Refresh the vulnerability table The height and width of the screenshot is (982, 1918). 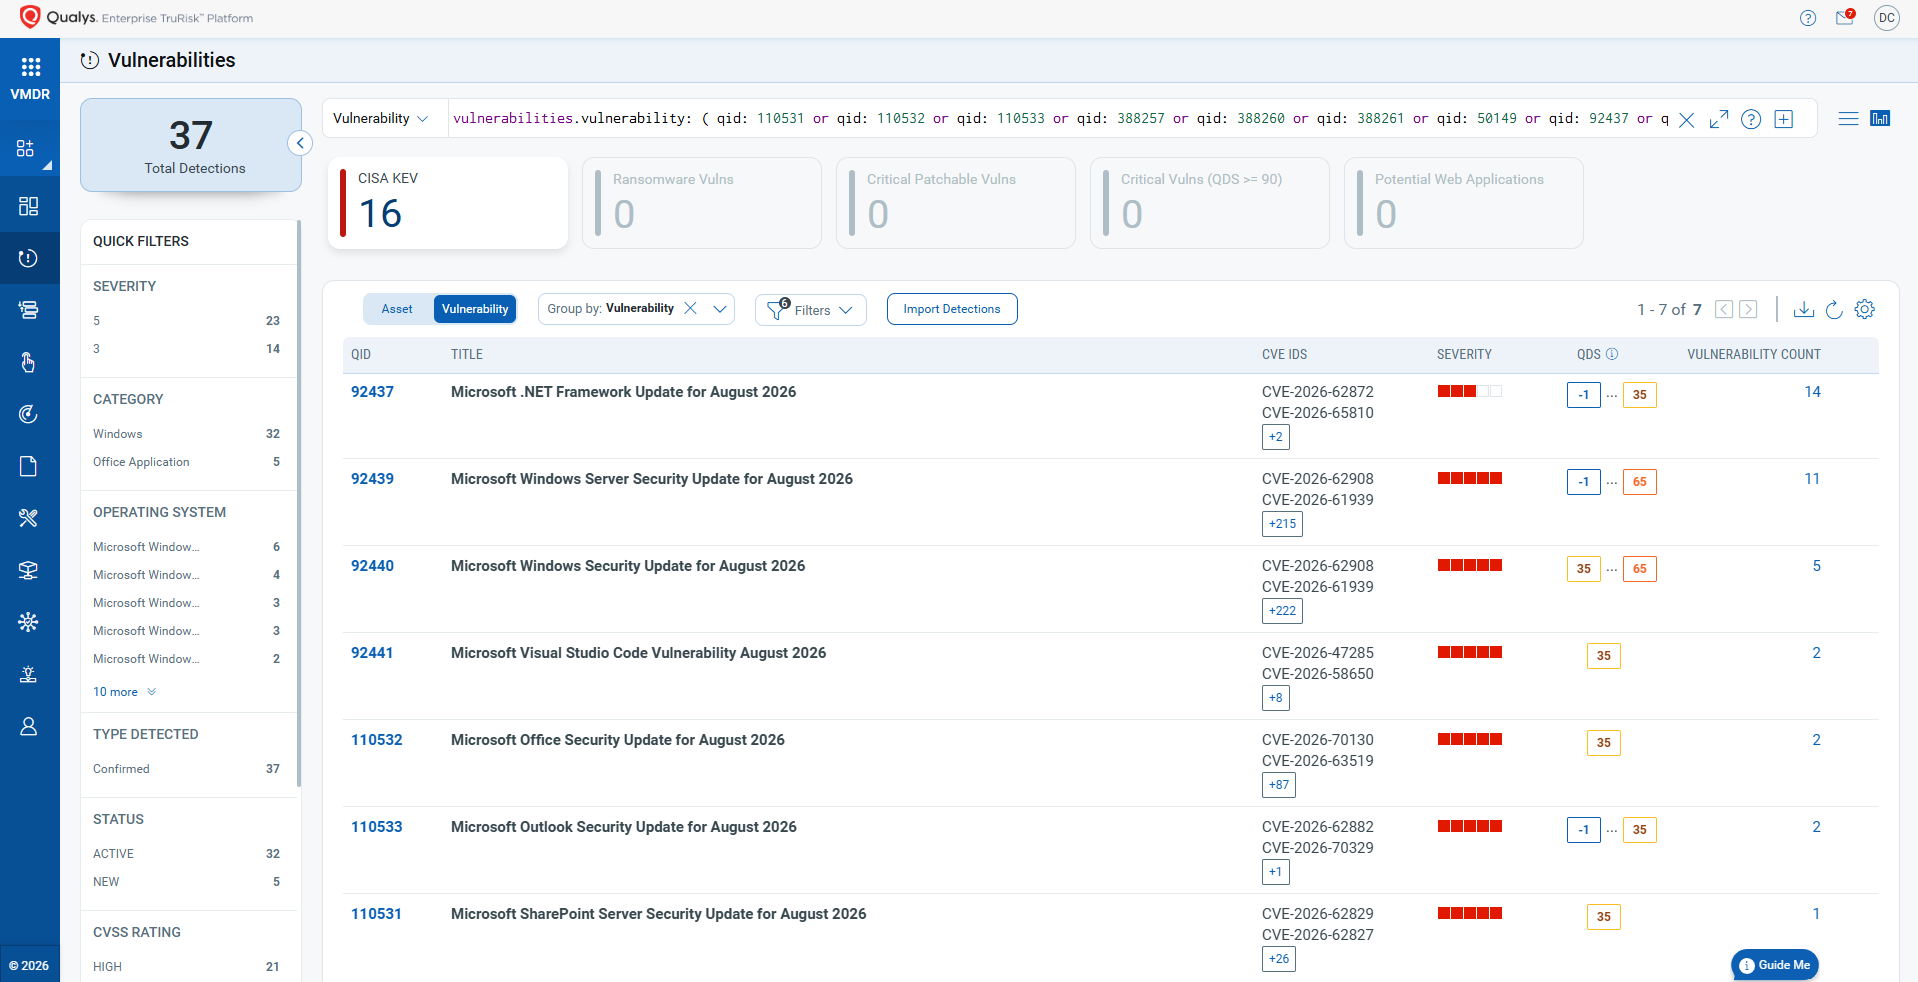tap(1834, 309)
